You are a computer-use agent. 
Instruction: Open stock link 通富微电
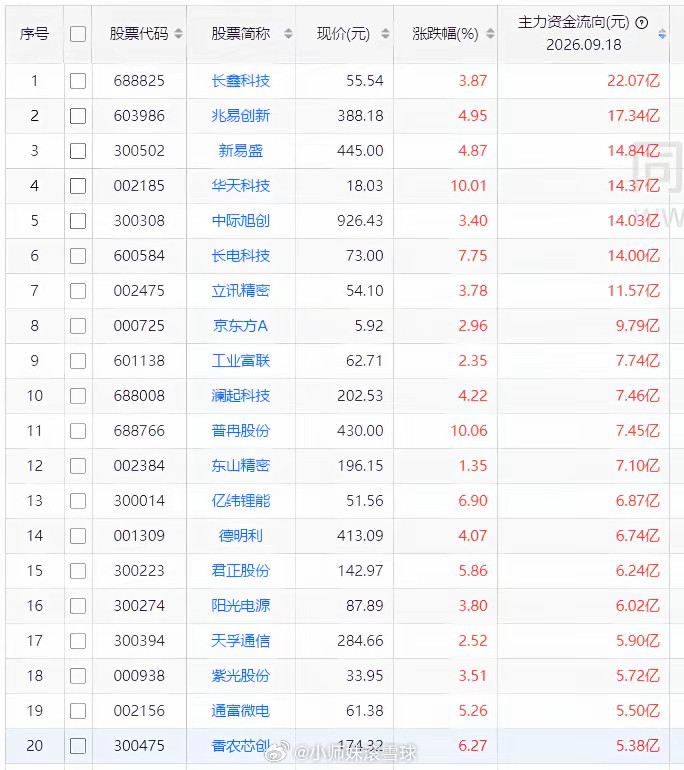click(x=241, y=711)
